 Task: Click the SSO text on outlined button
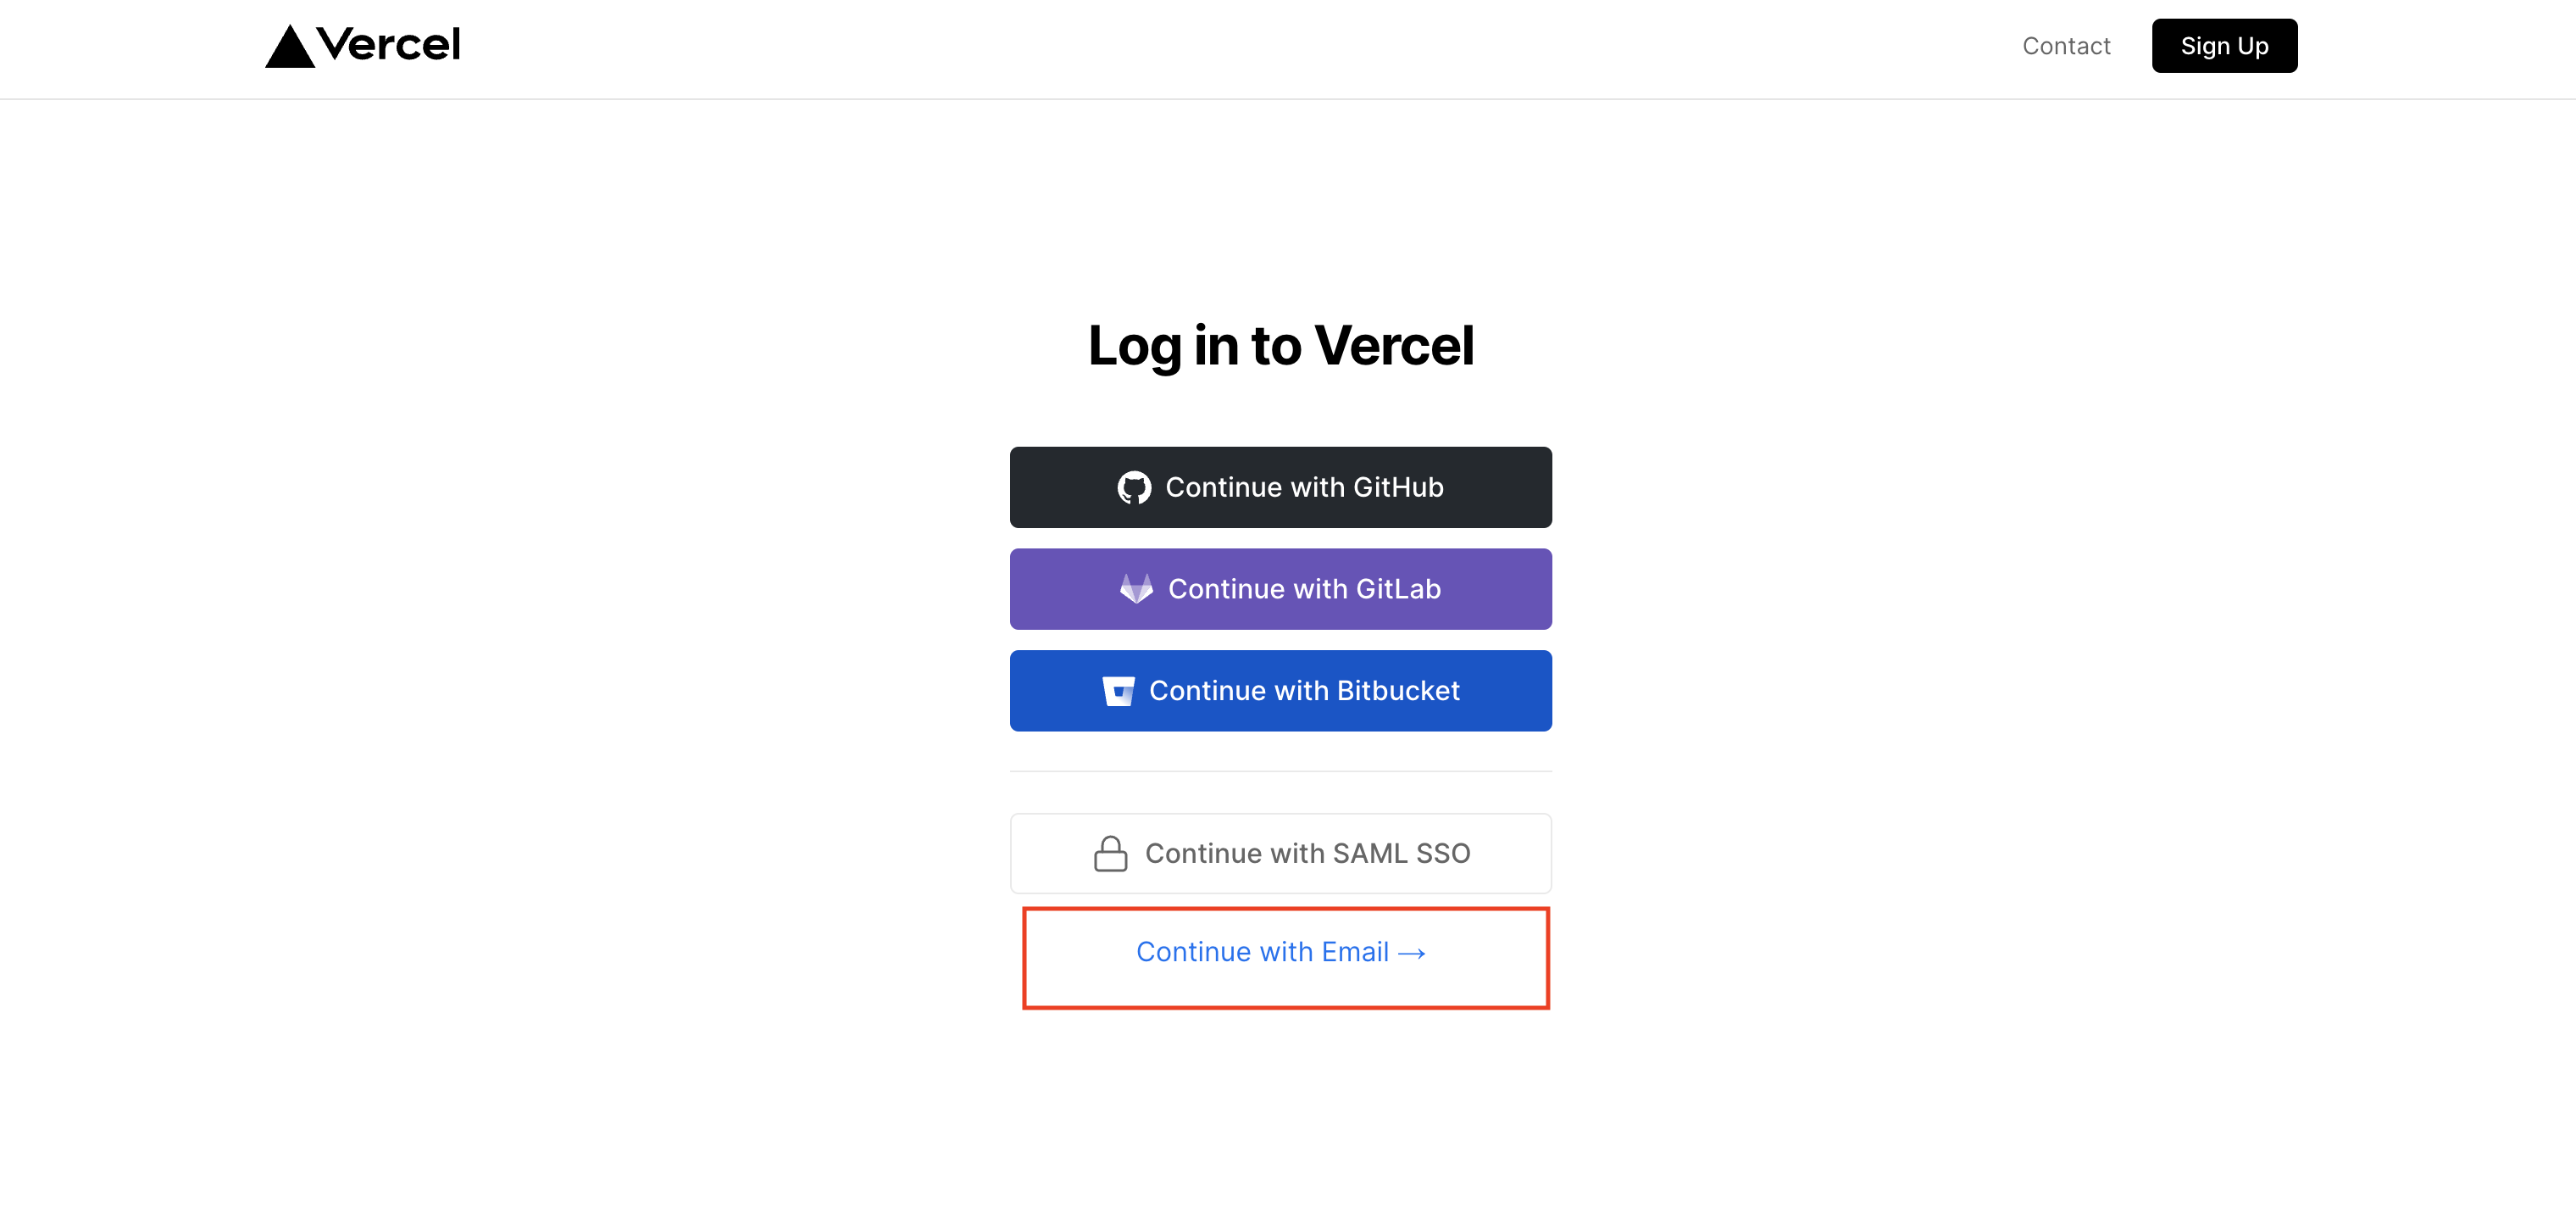(1442, 854)
